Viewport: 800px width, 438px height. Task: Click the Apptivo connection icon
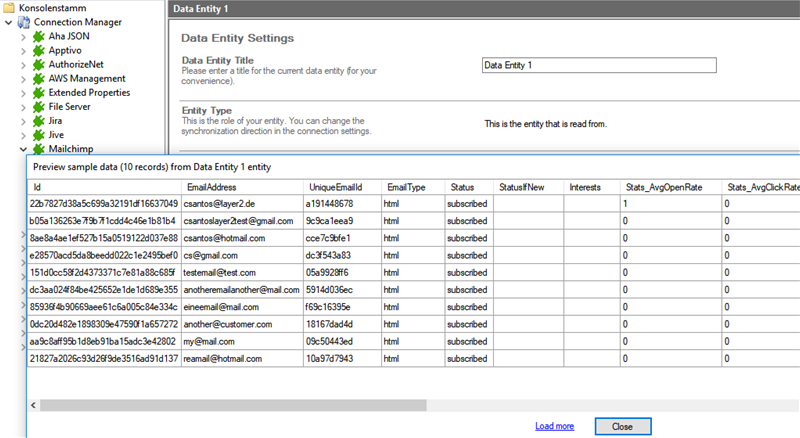[x=40, y=50]
